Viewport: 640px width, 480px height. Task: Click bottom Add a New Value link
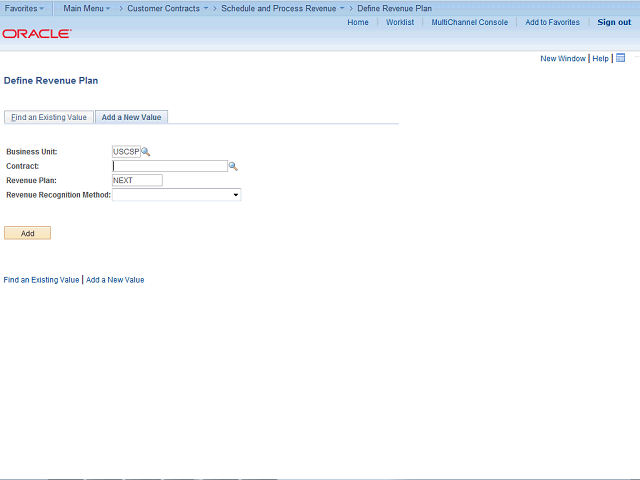pos(115,280)
